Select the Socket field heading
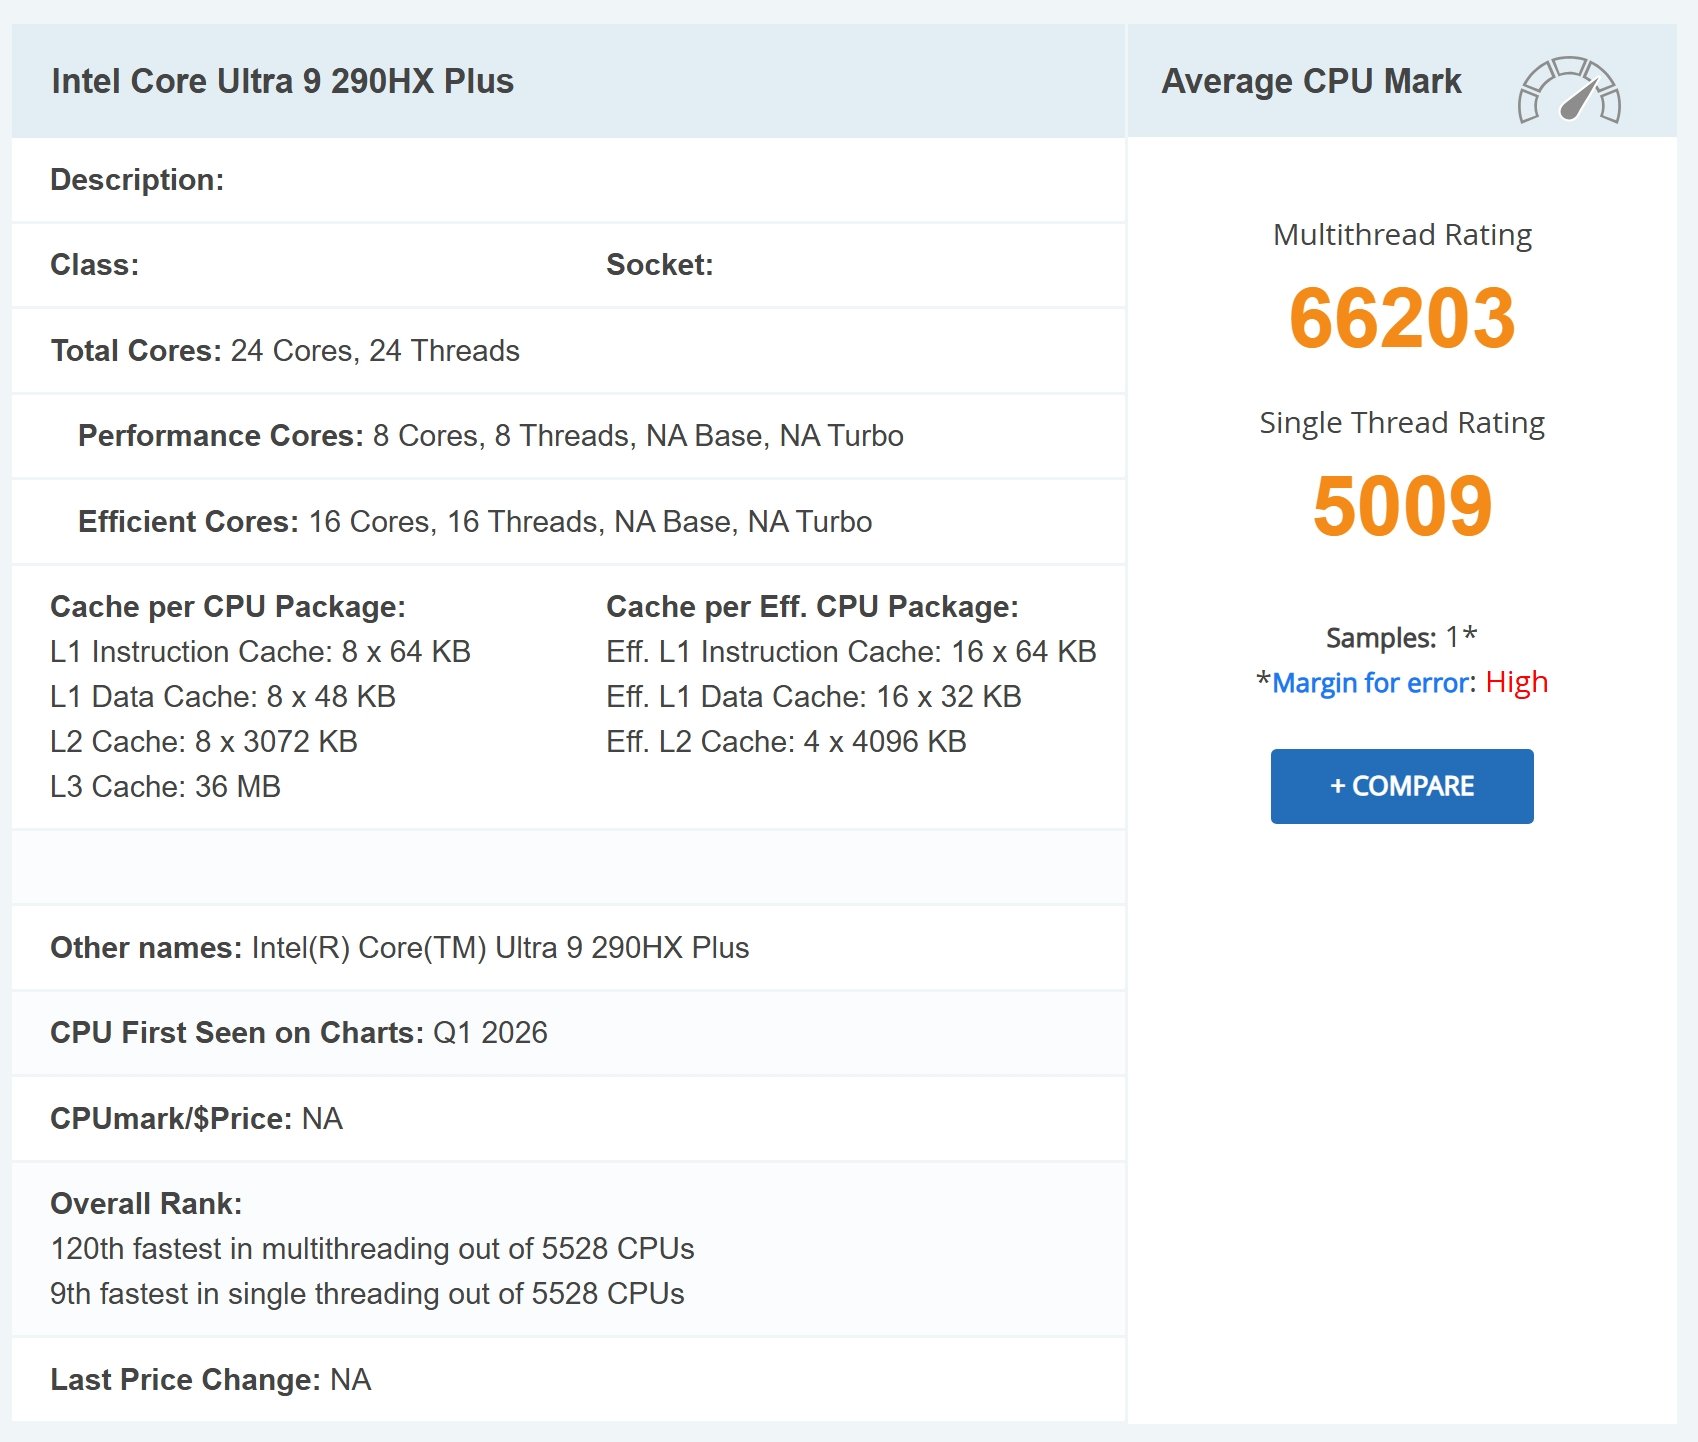The image size is (1698, 1442). [x=660, y=264]
